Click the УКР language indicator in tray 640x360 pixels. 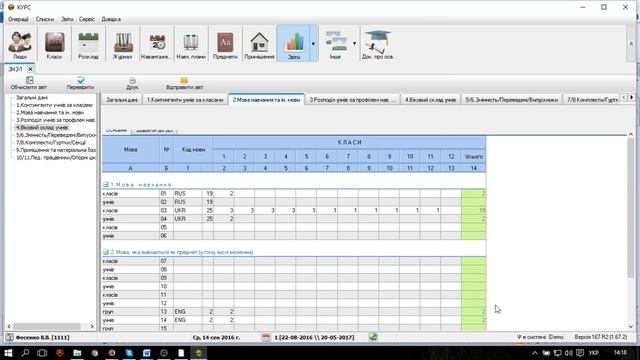pos(594,353)
